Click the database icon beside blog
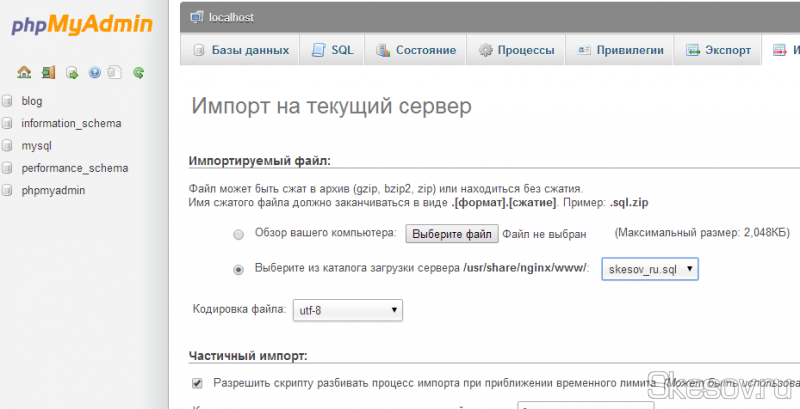 click(7, 101)
